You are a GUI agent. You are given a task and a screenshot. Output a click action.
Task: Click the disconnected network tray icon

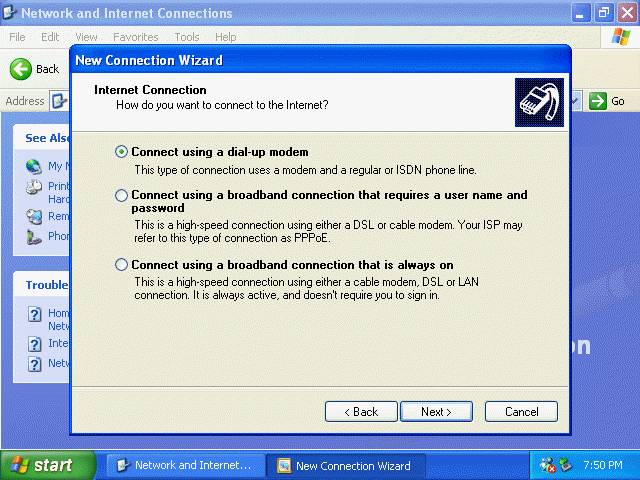coord(547,465)
